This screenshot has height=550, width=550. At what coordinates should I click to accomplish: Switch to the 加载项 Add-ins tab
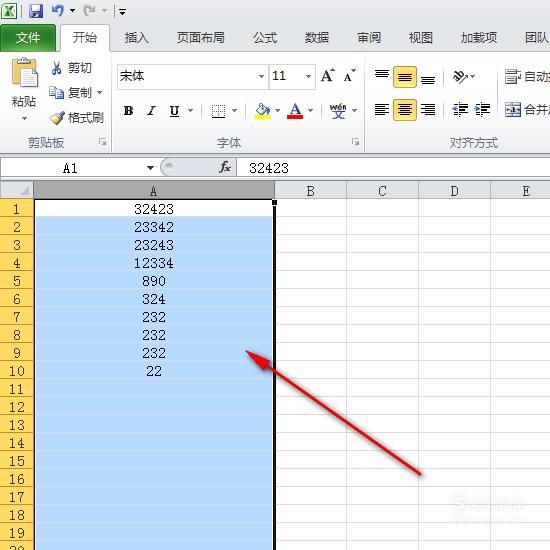tap(479, 38)
